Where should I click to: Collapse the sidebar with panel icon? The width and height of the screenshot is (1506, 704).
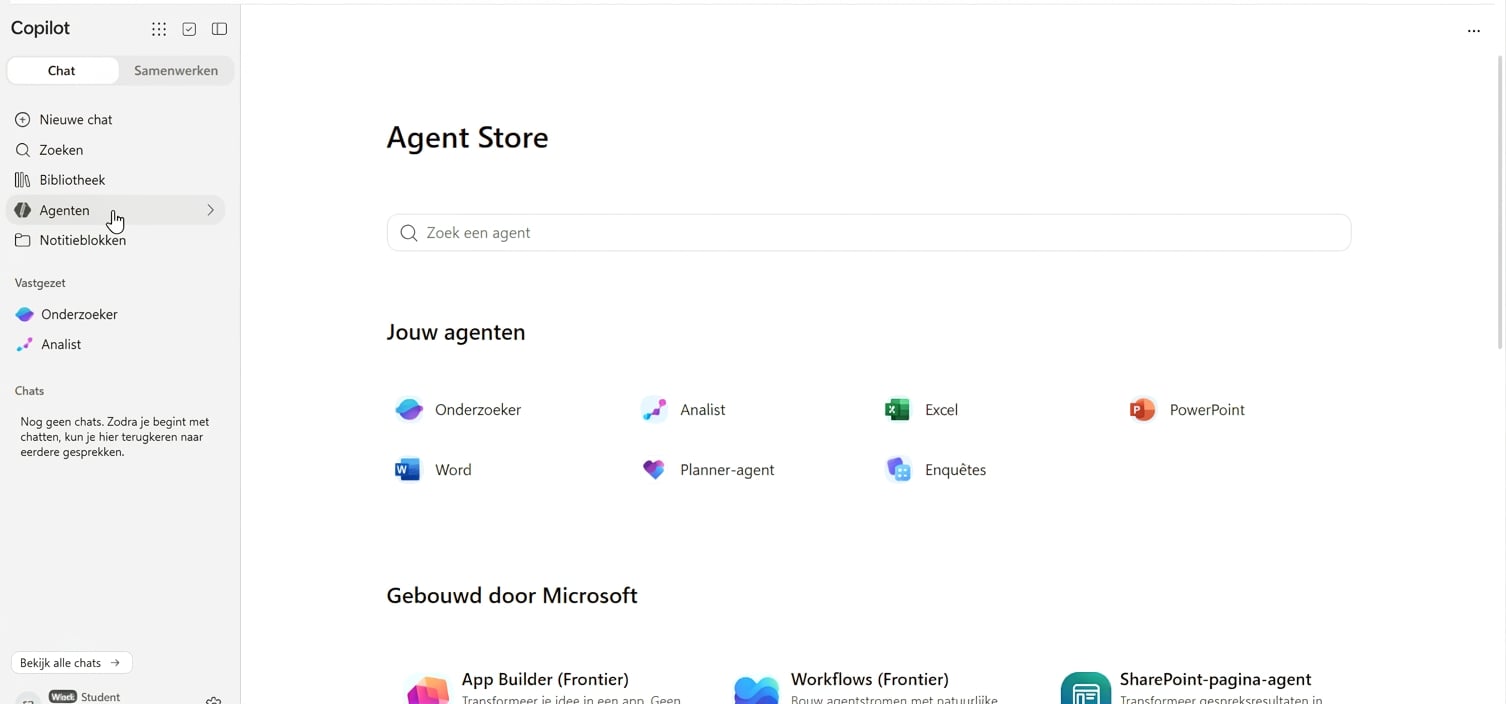(219, 29)
